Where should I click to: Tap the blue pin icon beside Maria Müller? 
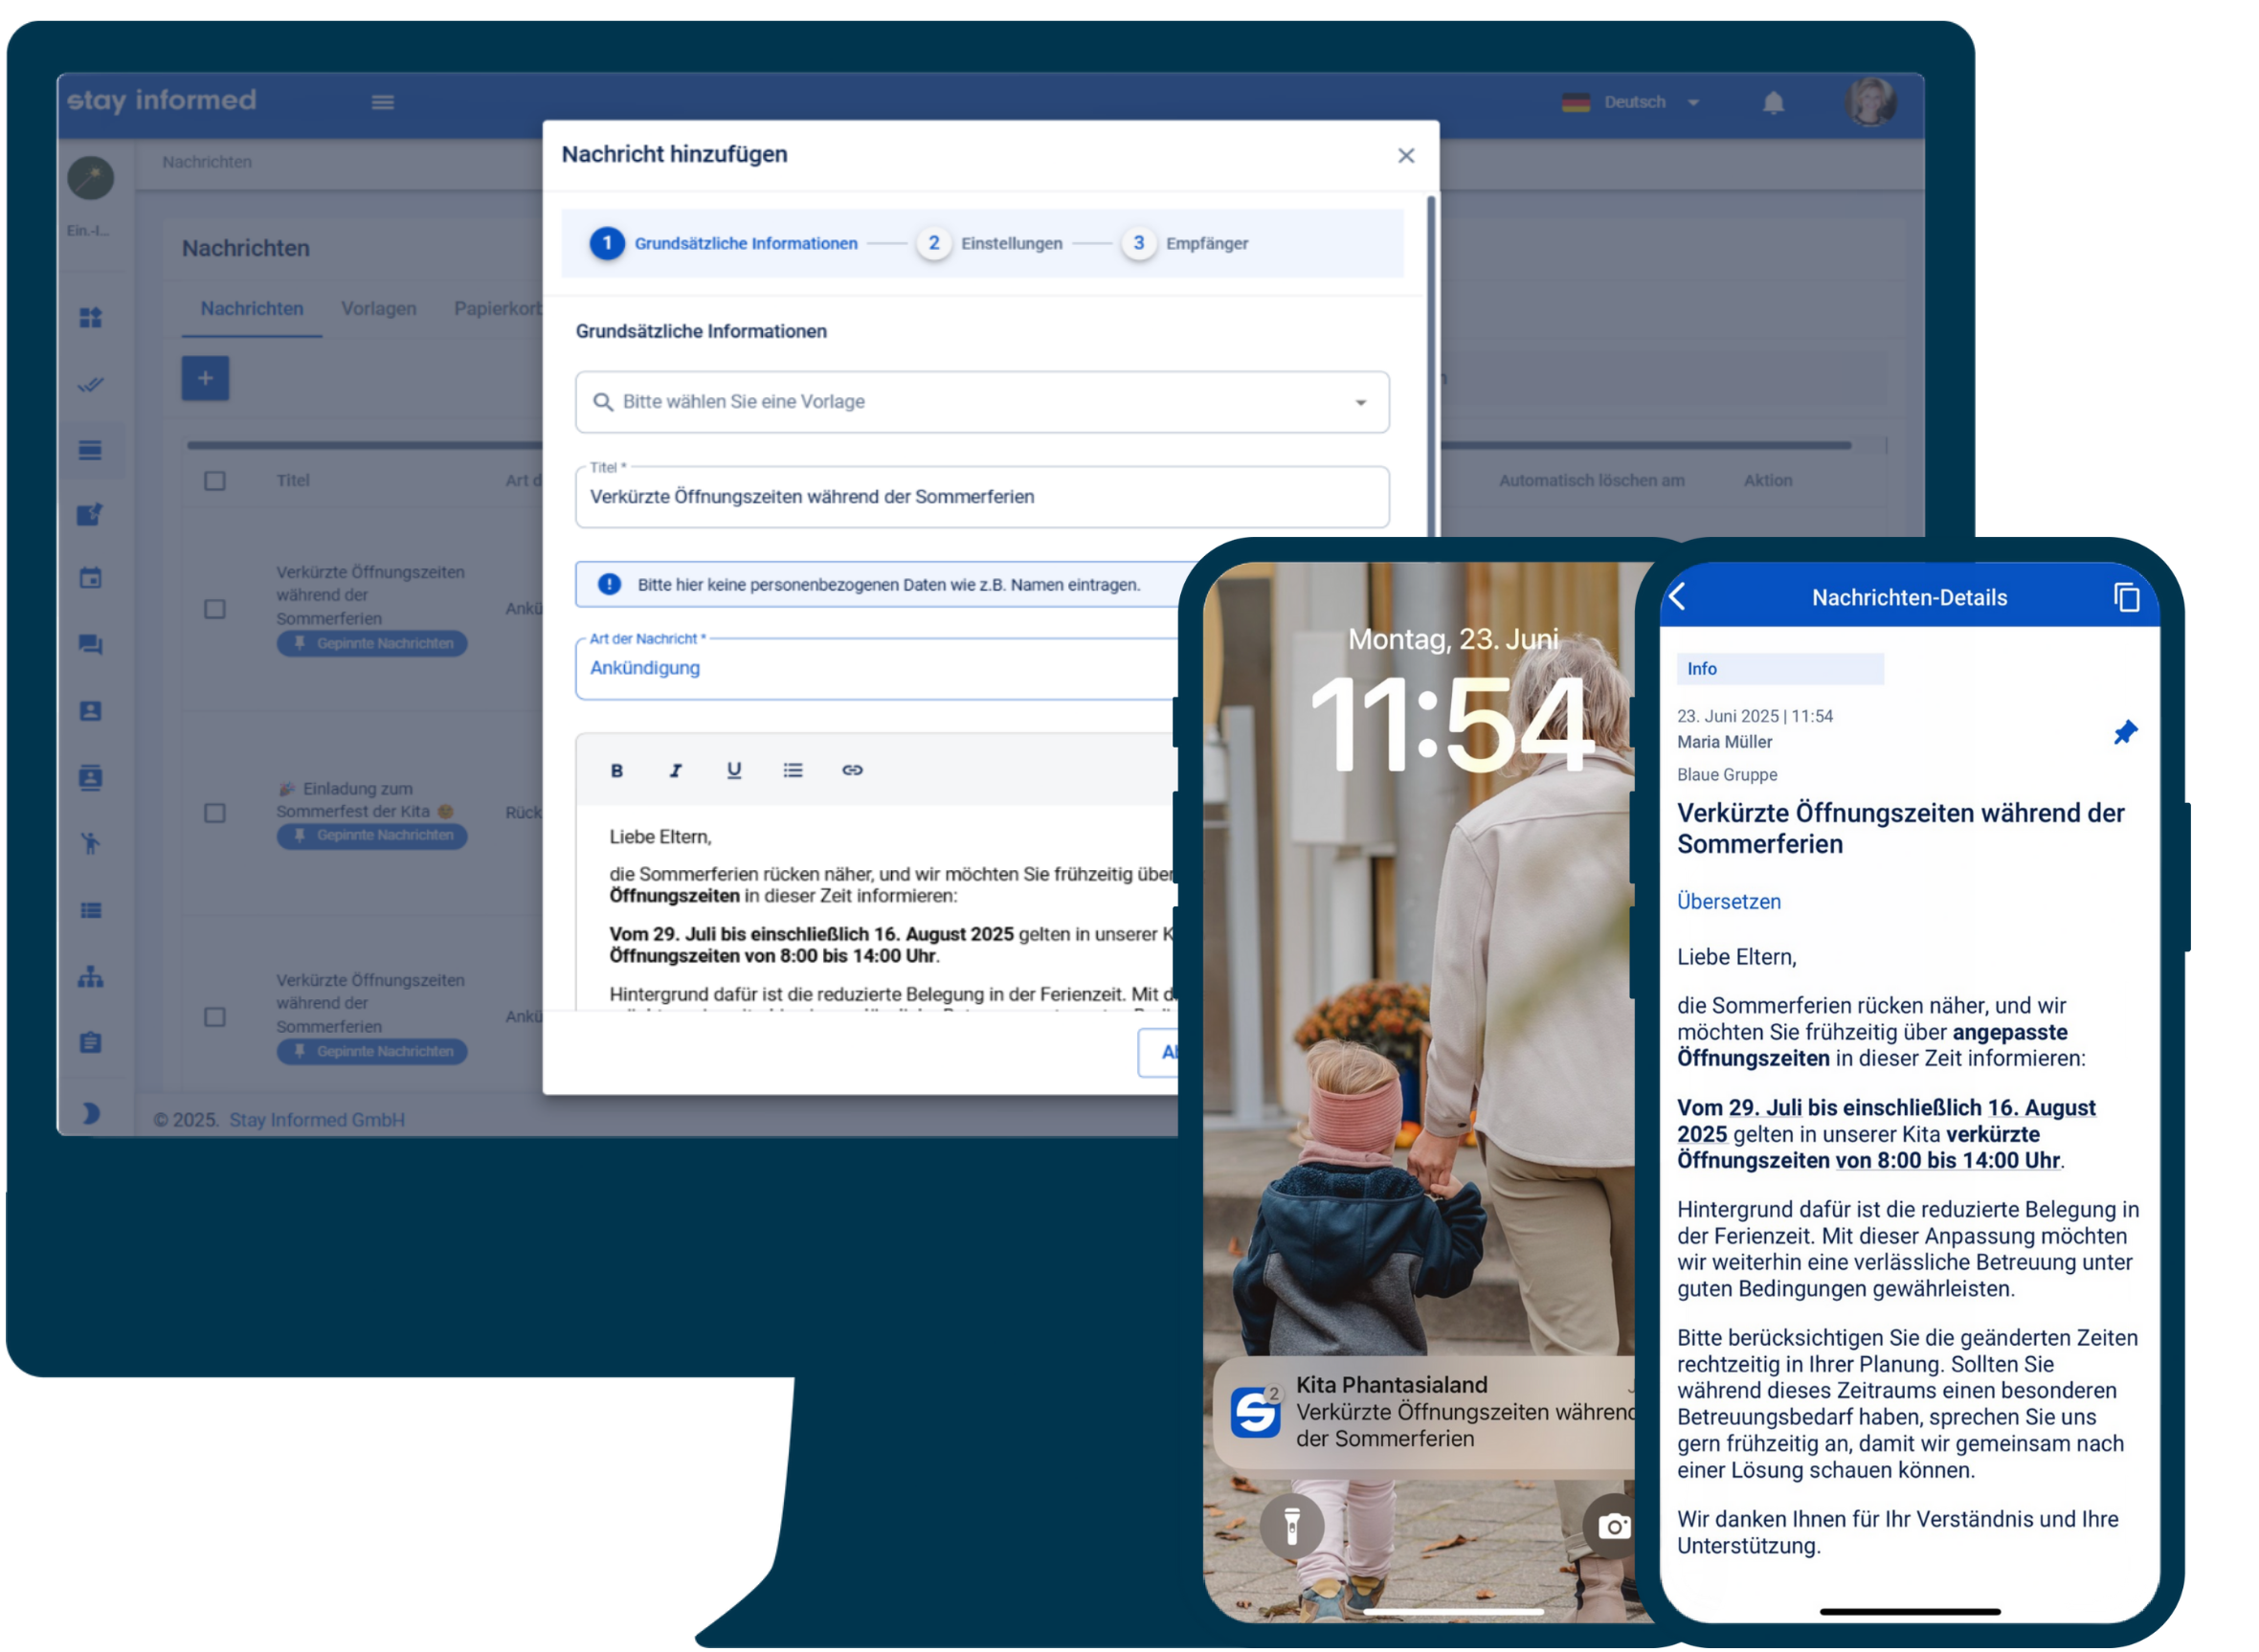(x=2125, y=732)
